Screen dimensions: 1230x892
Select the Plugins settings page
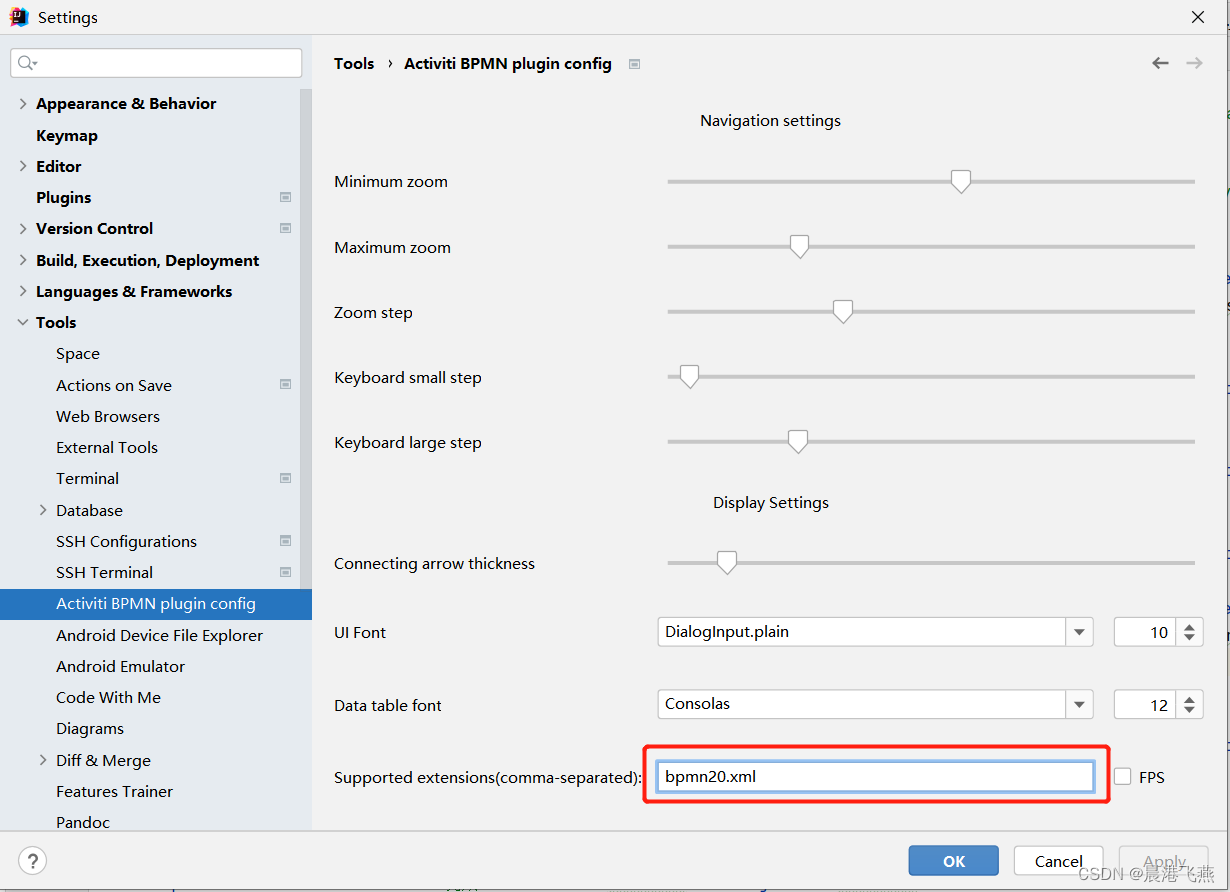click(64, 198)
